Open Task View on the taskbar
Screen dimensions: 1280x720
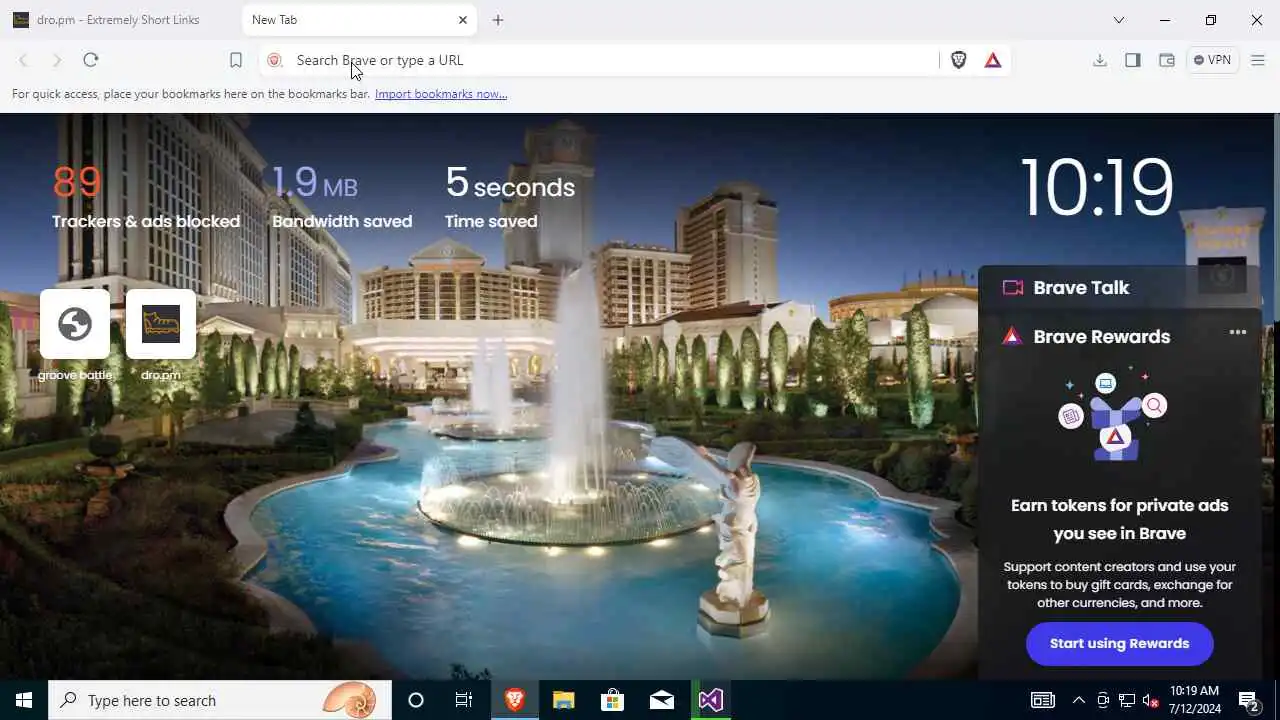[x=464, y=700]
